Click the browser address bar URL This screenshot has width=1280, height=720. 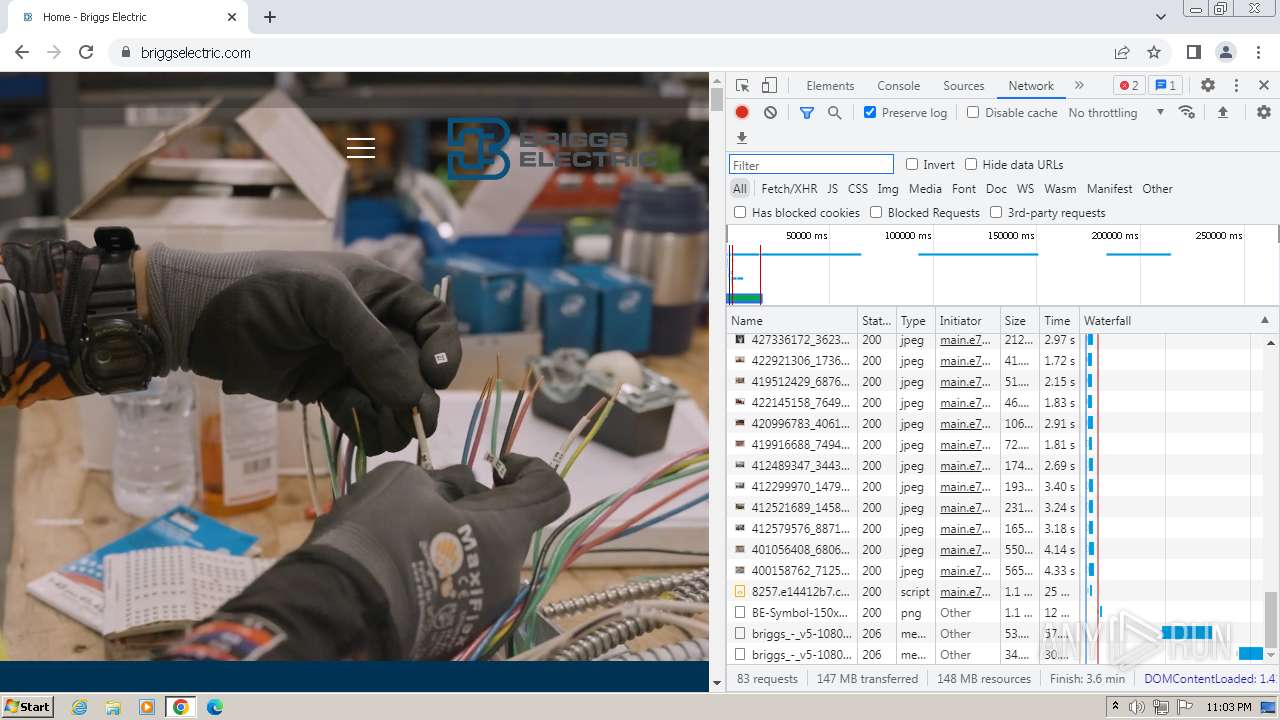[196, 53]
